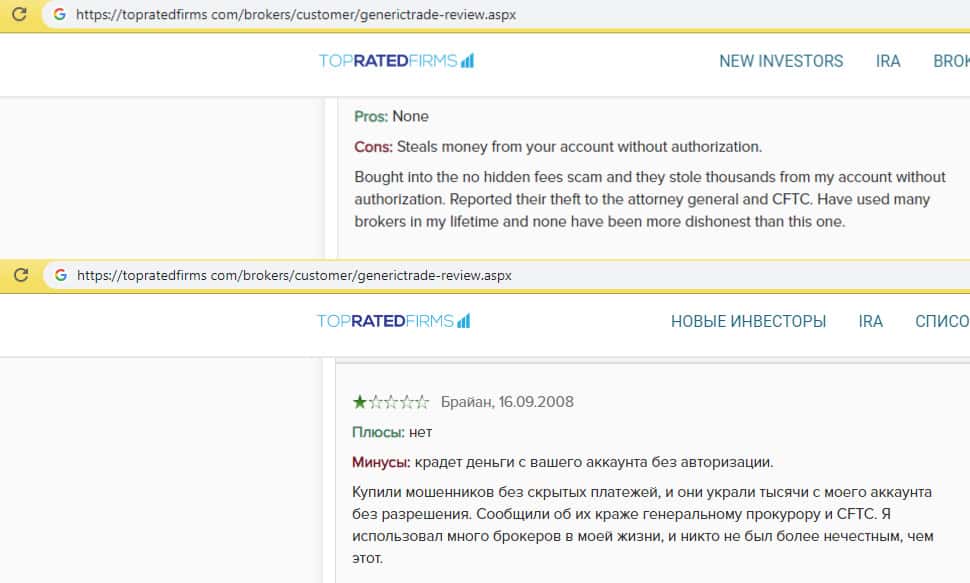Screen dimensions: 970x583
Task: Reload the English TopRatedFirms page
Action: coord(19,16)
